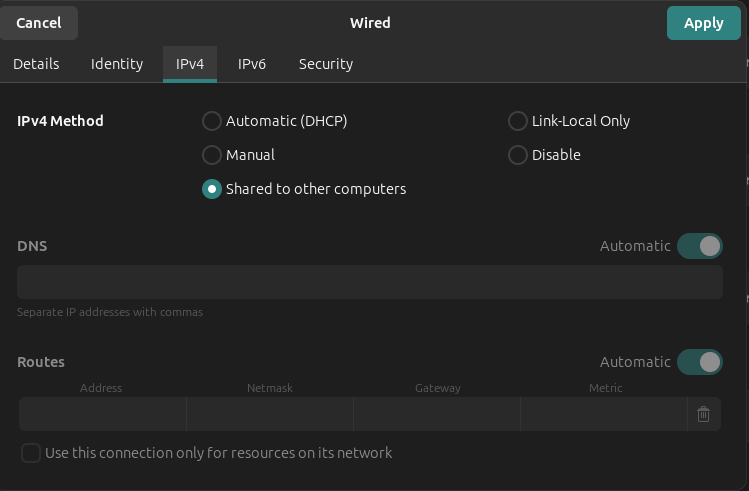Viewport: 749px width, 491px height.
Task: Click the route Gateway field
Action: pos(437,414)
